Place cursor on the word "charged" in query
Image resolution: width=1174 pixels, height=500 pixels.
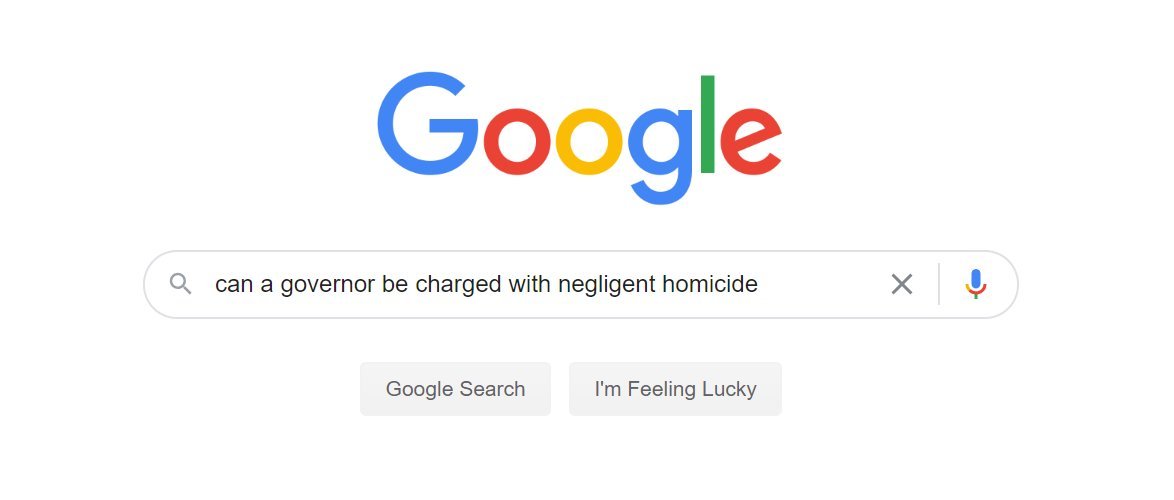[458, 285]
